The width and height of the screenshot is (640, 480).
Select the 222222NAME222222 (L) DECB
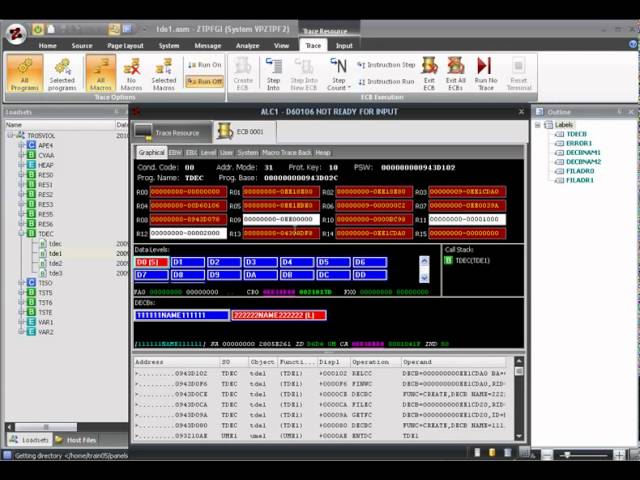click(x=279, y=315)
